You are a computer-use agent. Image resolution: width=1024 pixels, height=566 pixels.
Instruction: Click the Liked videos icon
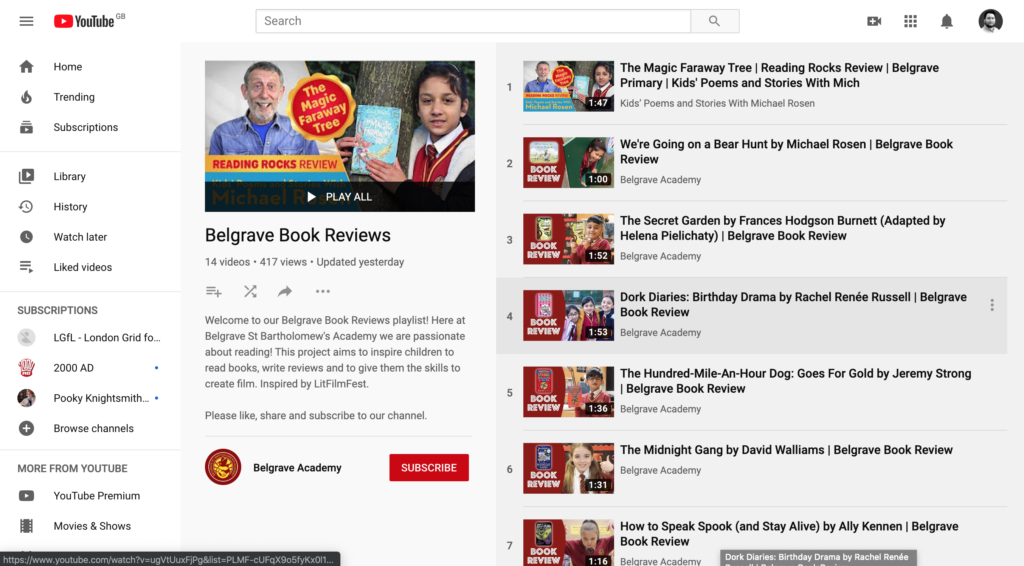point(26,267)
